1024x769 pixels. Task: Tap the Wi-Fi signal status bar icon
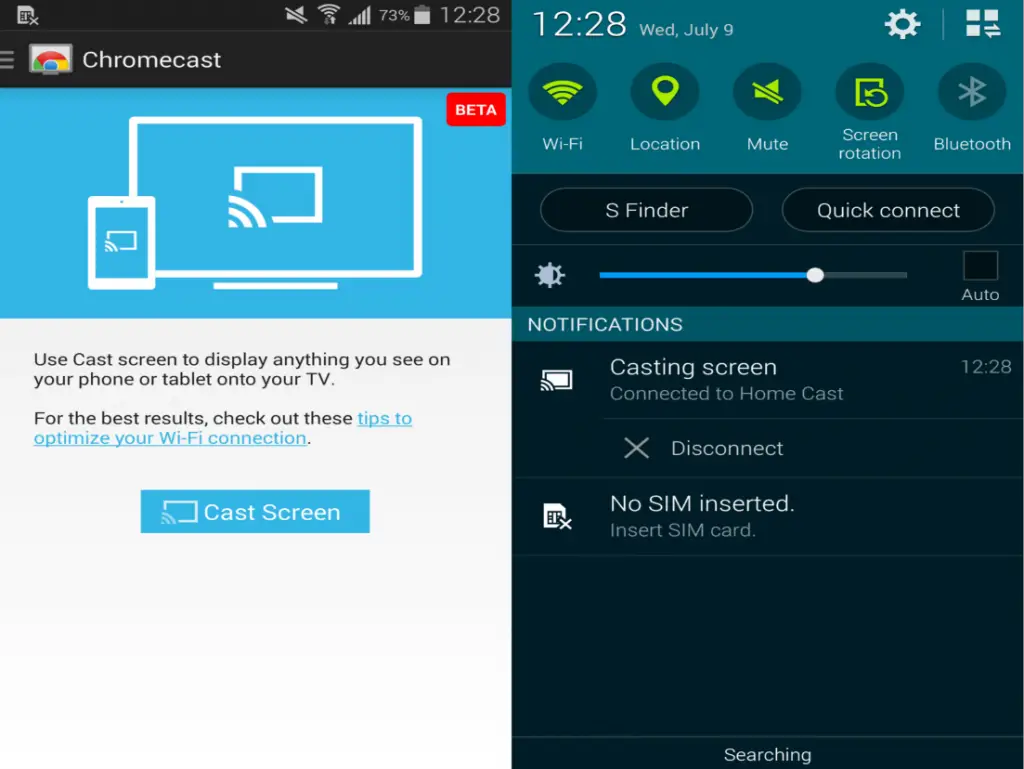pos(328,14)
